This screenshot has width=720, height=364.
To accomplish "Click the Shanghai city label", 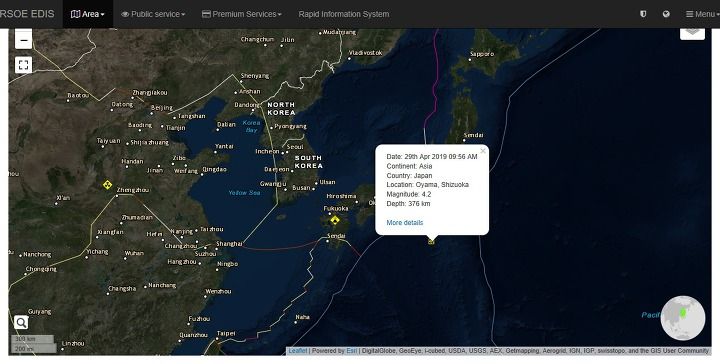I will tap(229, 244).
